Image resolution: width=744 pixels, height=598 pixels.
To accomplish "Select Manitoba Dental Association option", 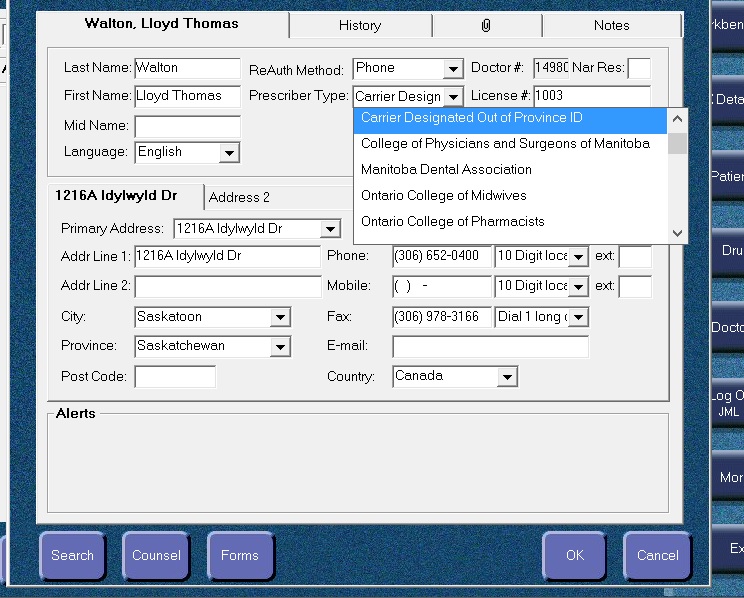I will [x=446, y=169].
